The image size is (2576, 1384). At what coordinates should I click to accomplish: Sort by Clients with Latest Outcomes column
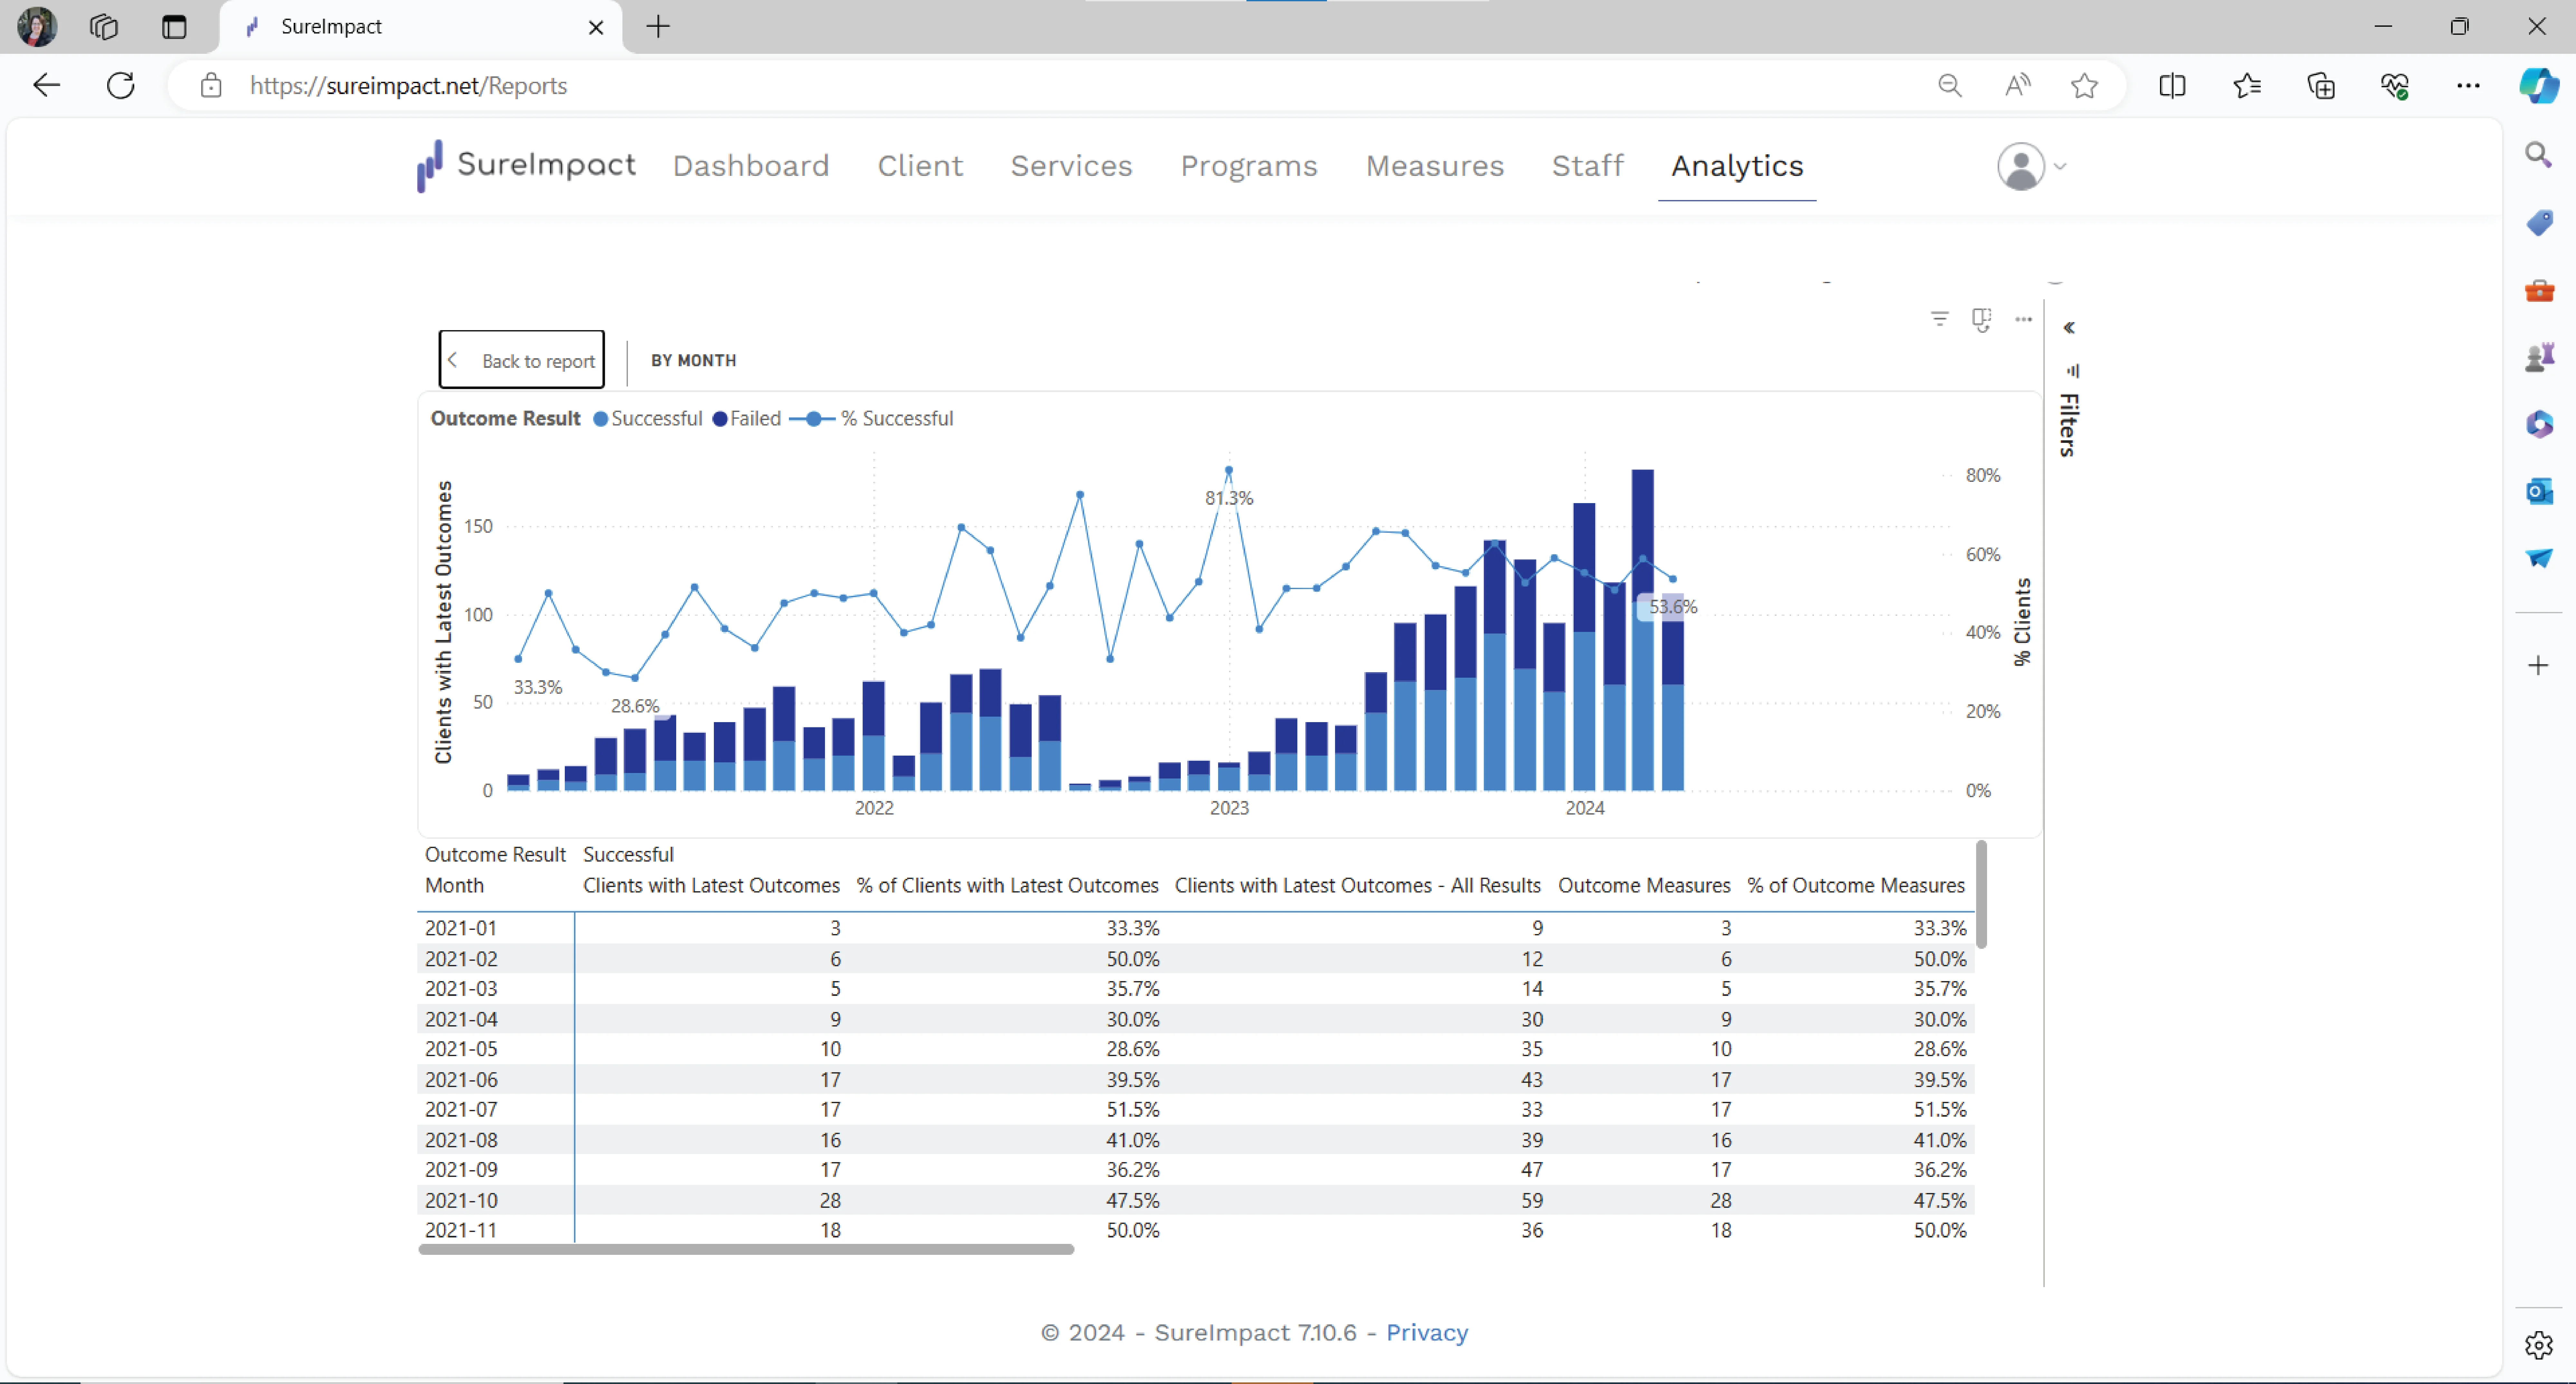pos(711,886)
